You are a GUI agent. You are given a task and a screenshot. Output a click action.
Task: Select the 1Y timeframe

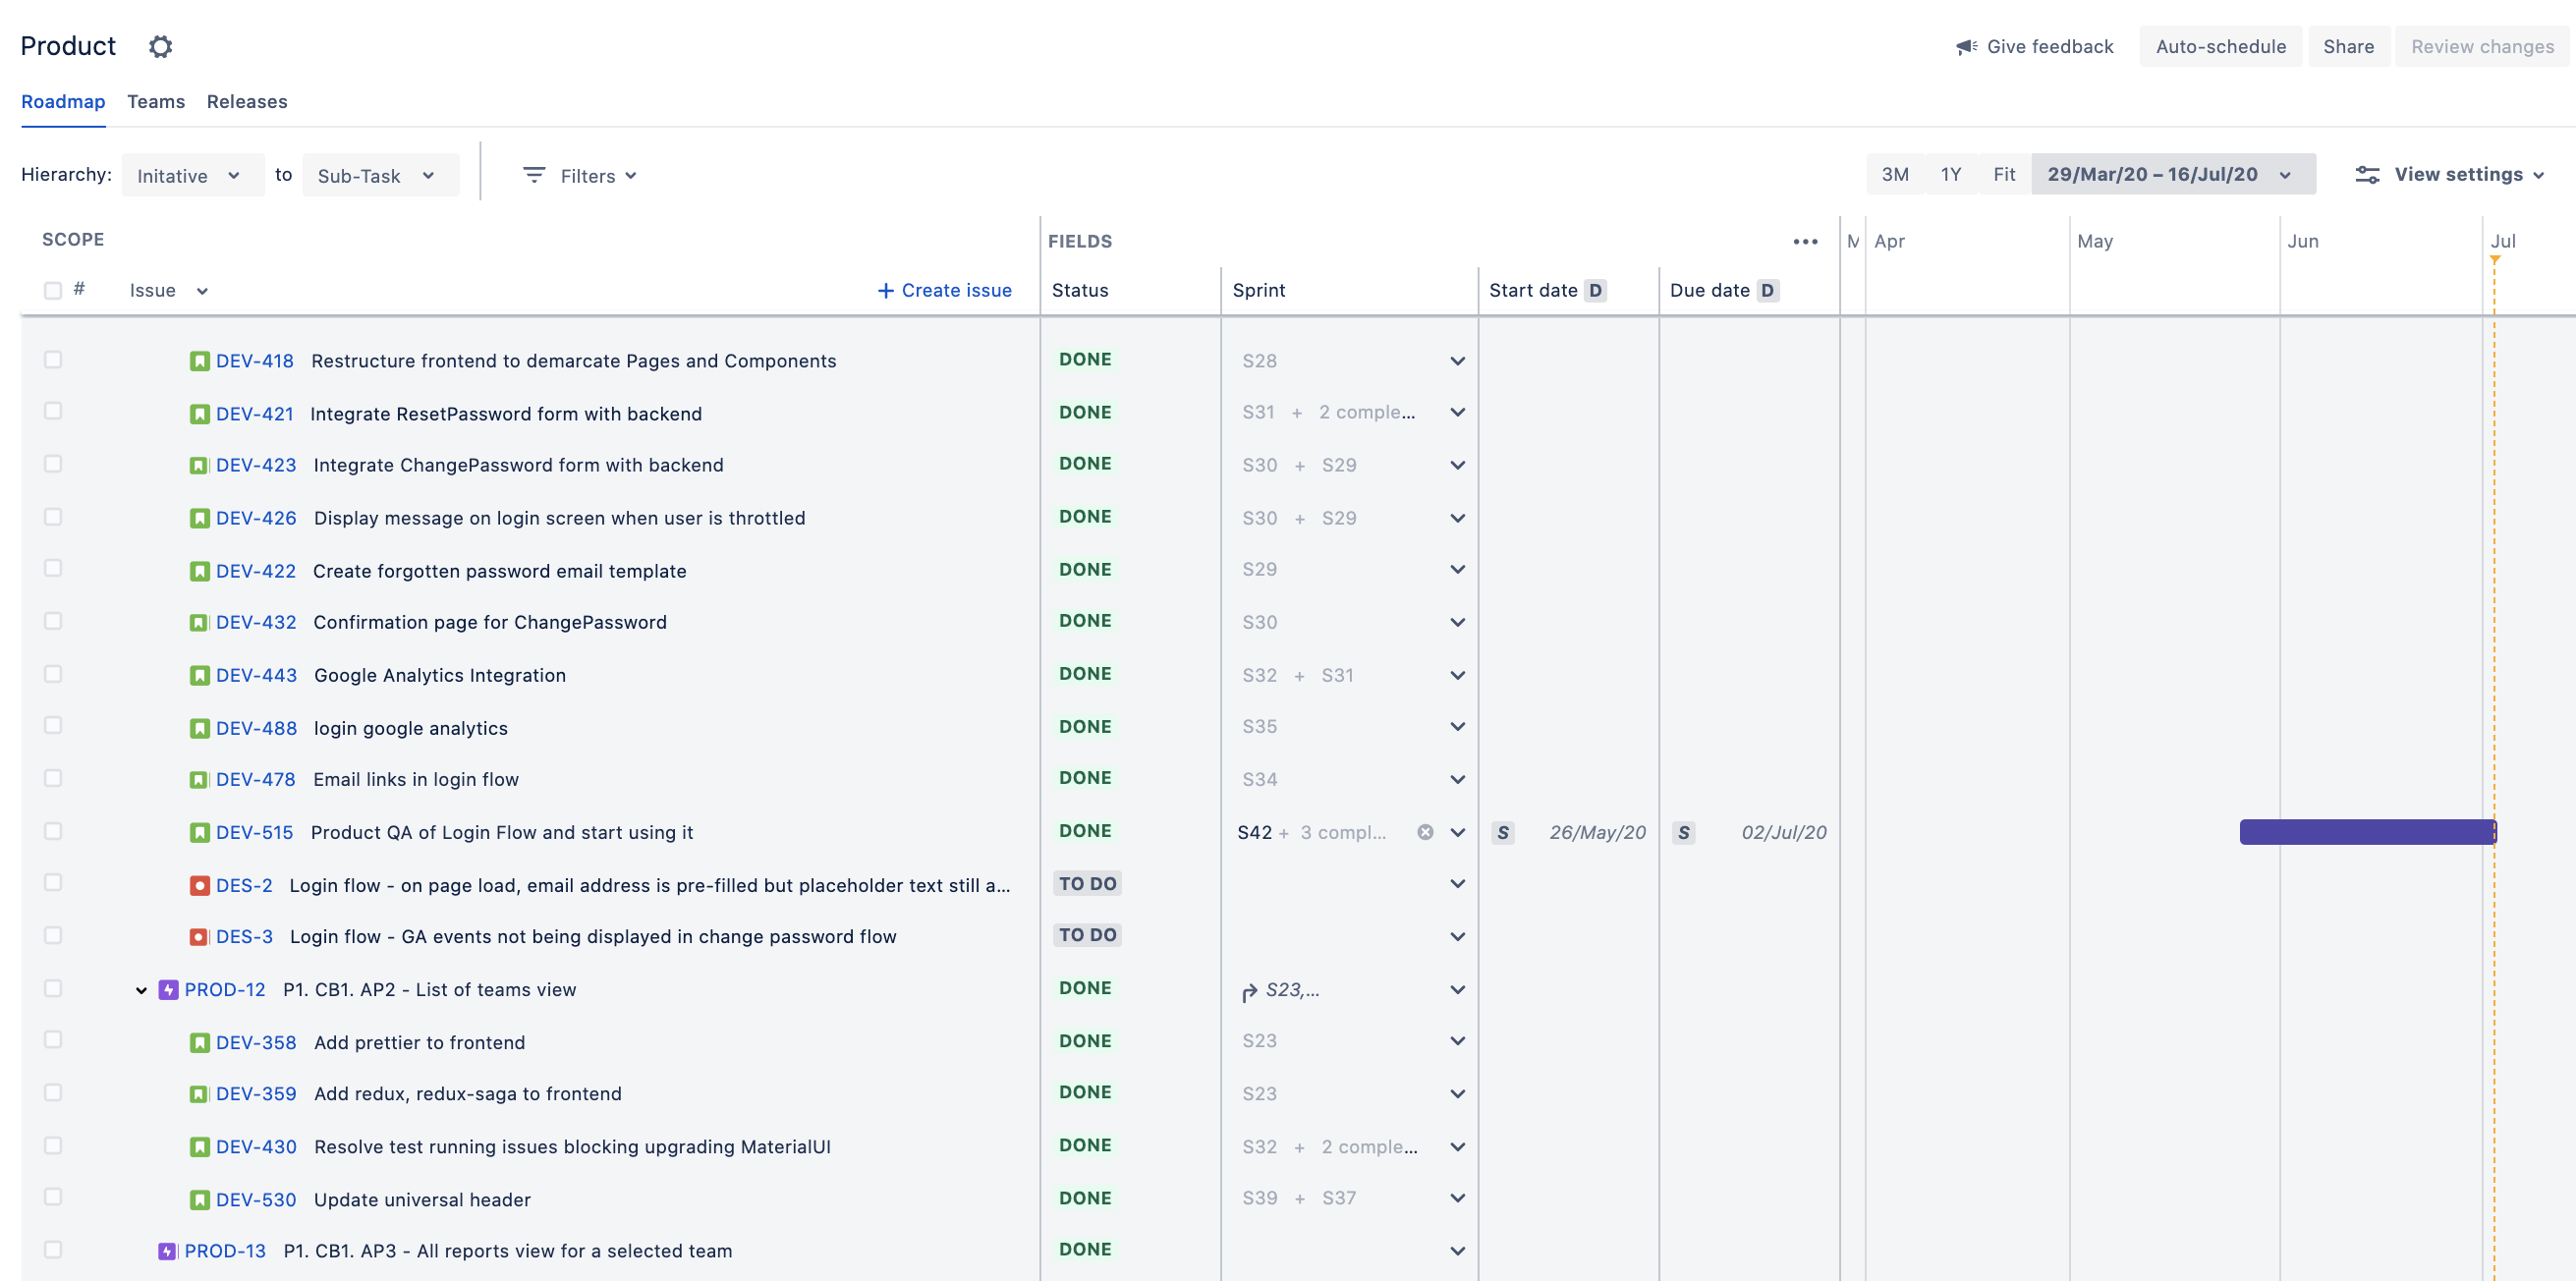point(1950,174)
